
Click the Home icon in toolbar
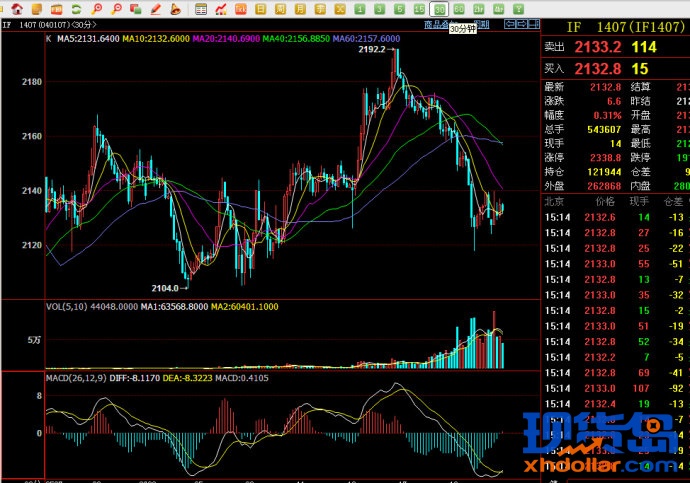point(17,9)
